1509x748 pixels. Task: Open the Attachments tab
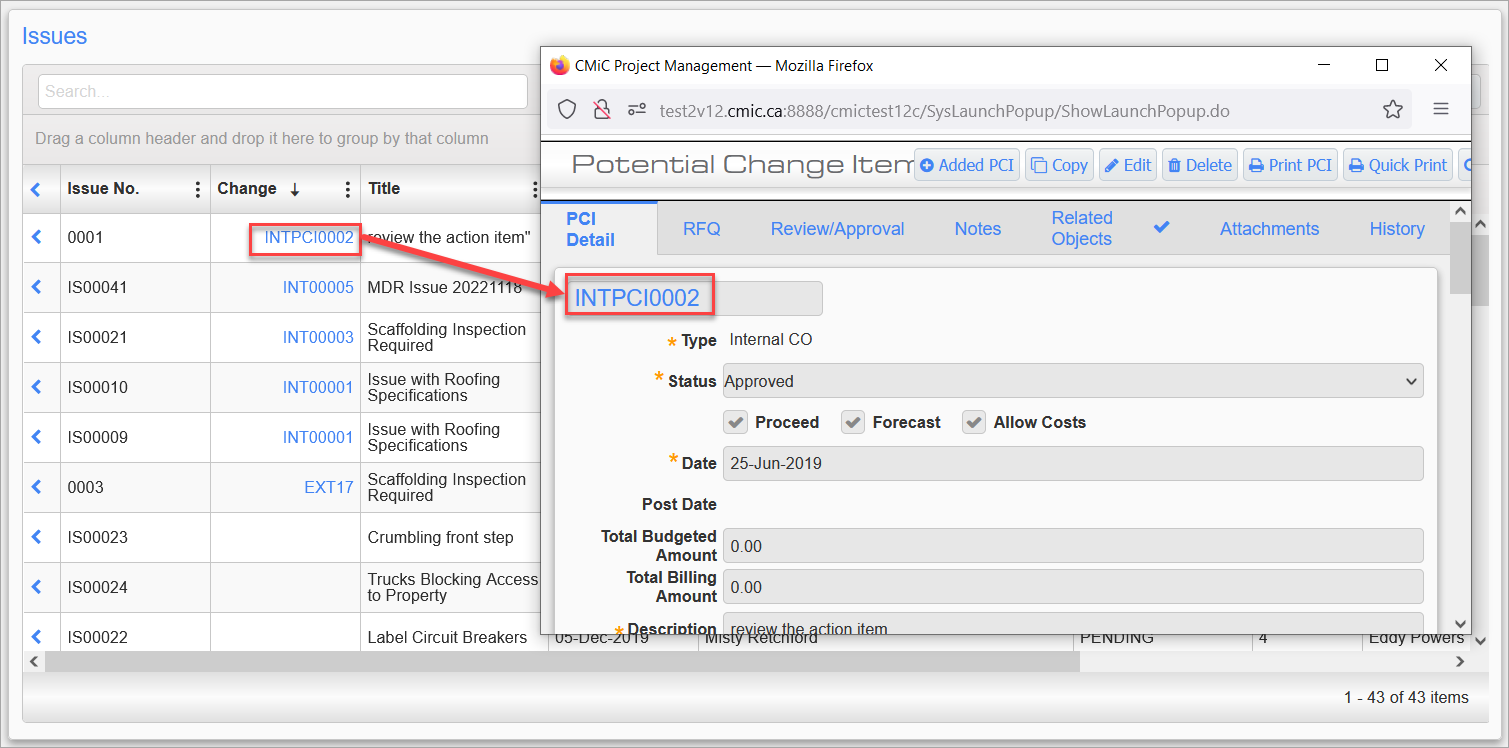(1270, 229)
